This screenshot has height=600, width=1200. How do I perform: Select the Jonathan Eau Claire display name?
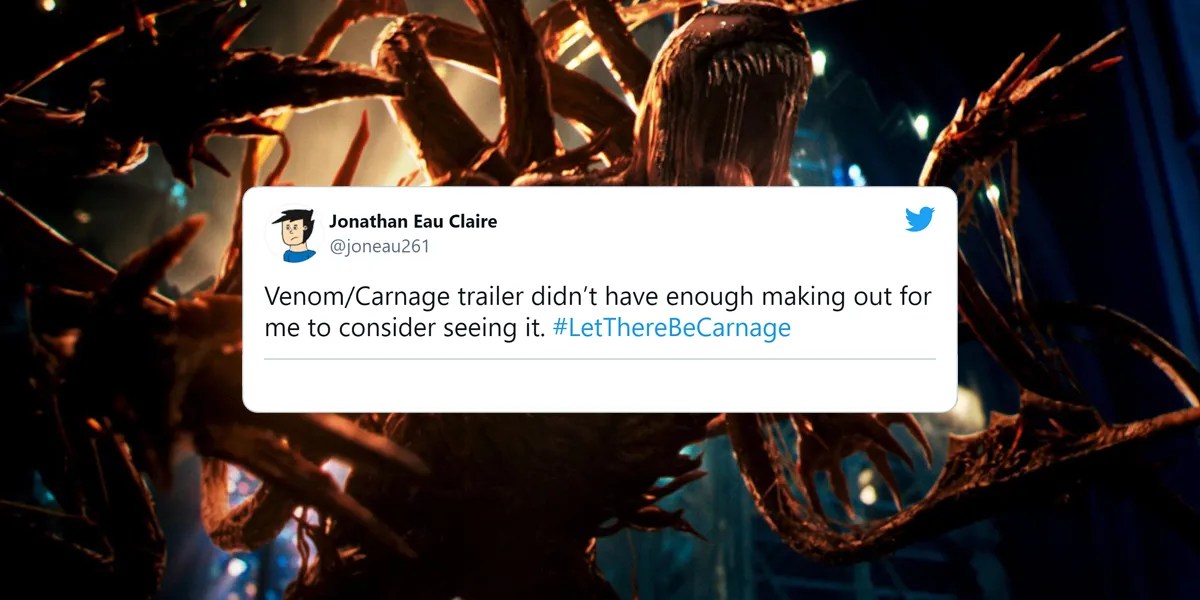click(413, 221)
